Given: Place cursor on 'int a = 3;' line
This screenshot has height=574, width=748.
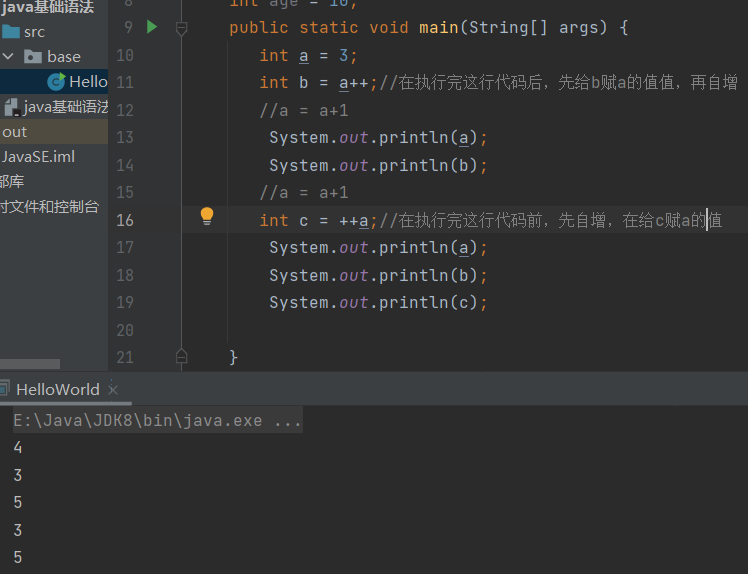Looking at the screenshot, I should pyautogui.click(x=308, y=56).
